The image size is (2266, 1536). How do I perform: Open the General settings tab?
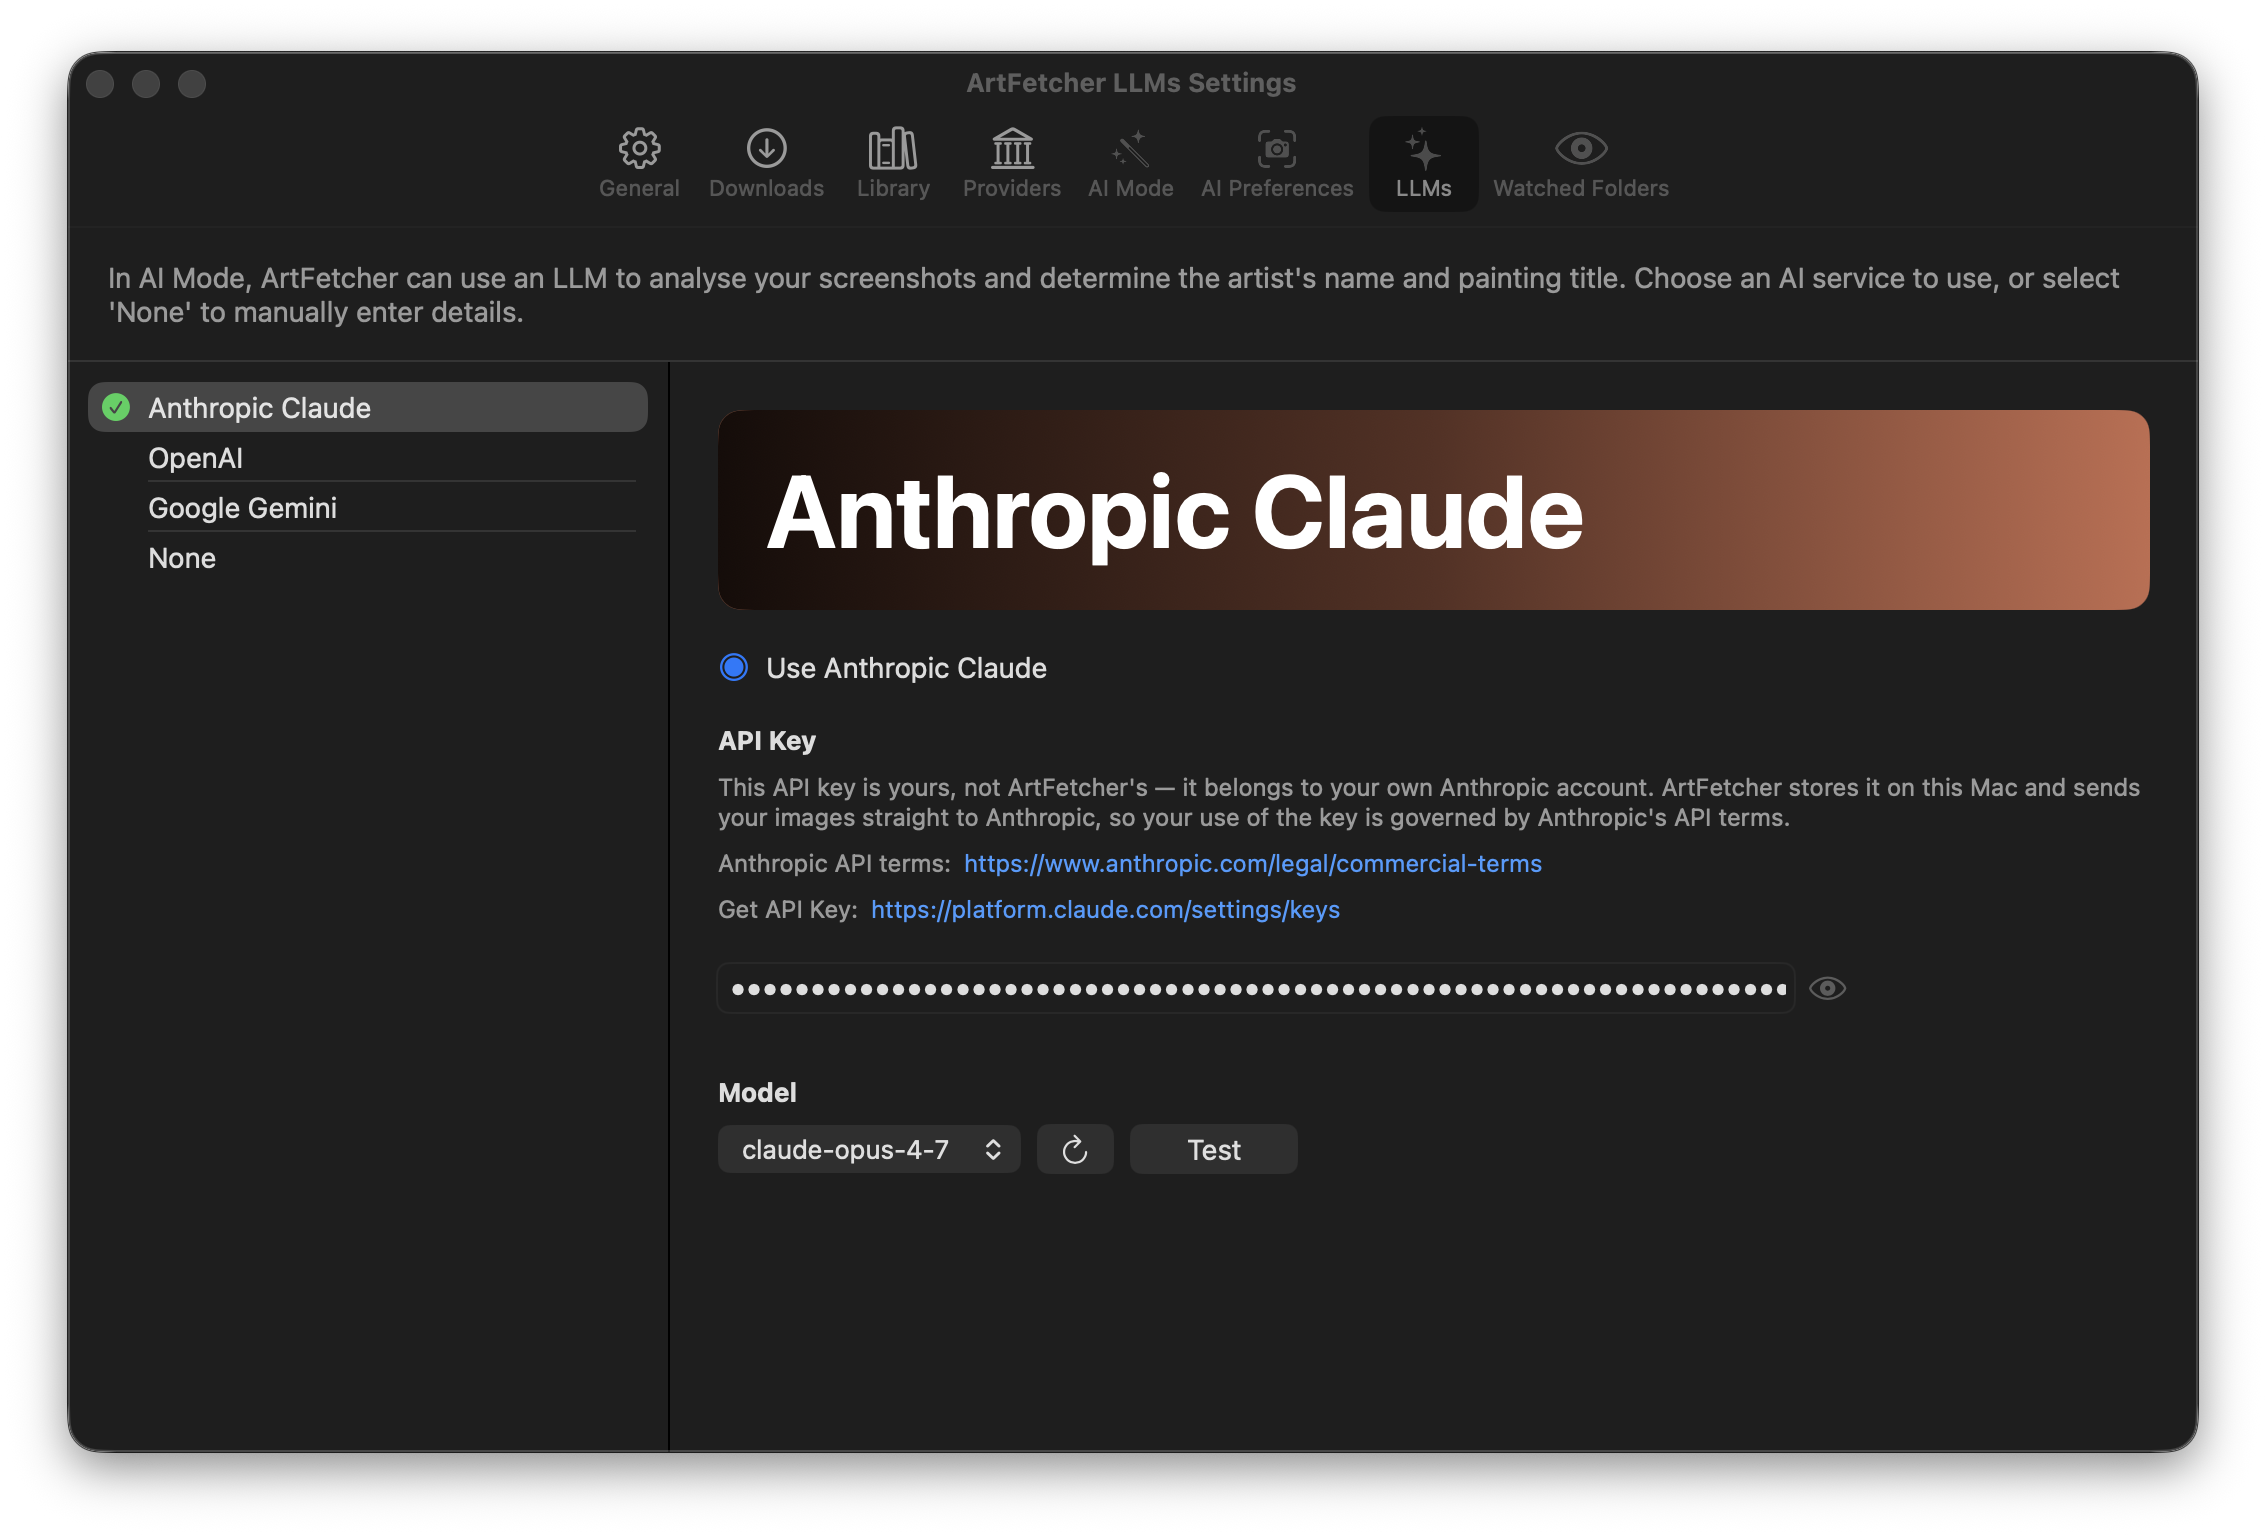point(639,164)
